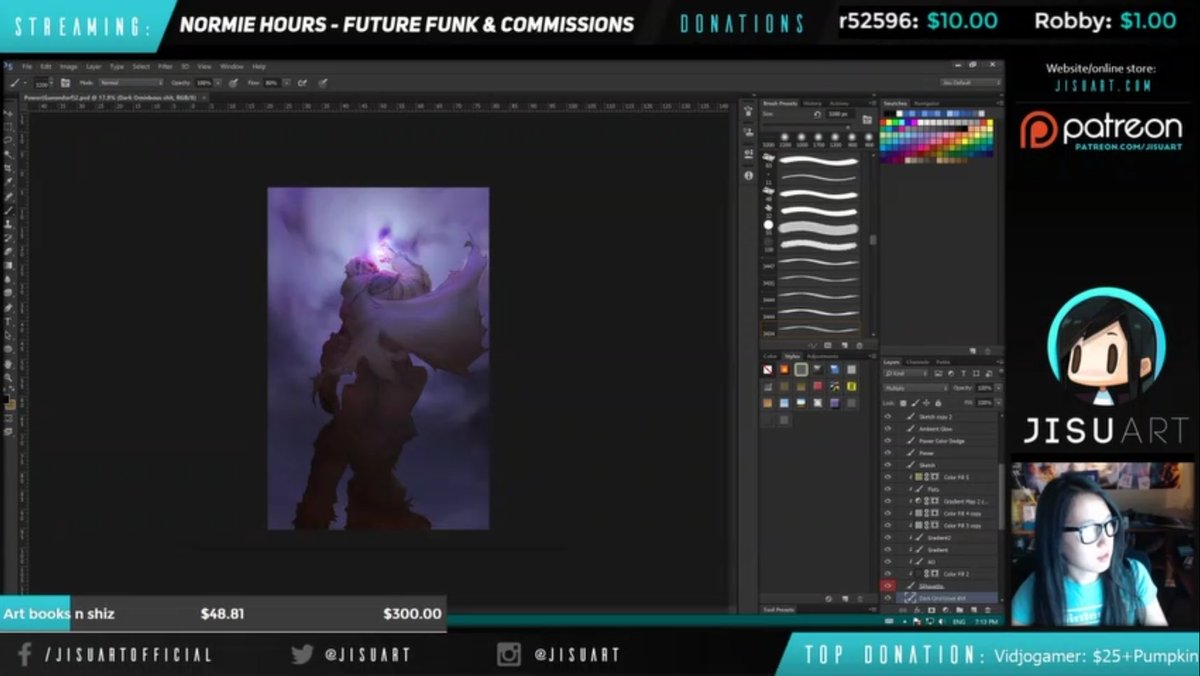Toggle visibility of Color Fill 5 layer

[x=888, y=477]
